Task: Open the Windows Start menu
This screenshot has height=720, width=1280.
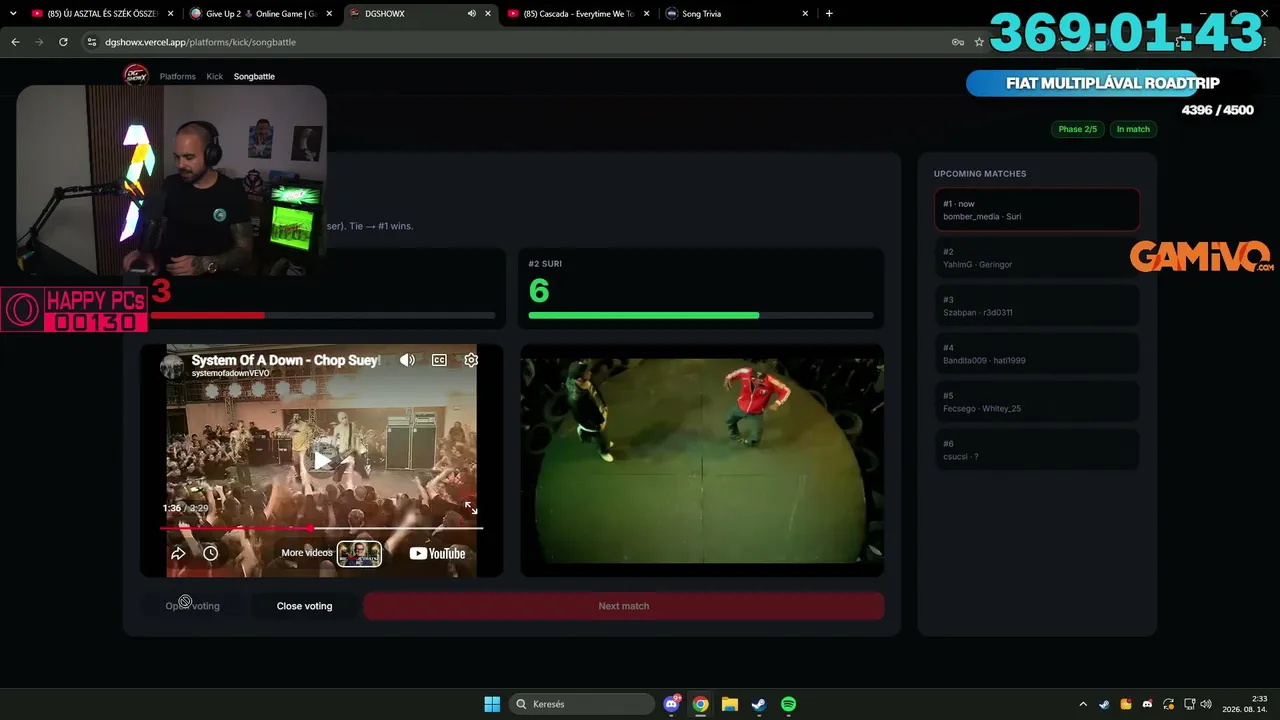Action: [x=492, y=704]
